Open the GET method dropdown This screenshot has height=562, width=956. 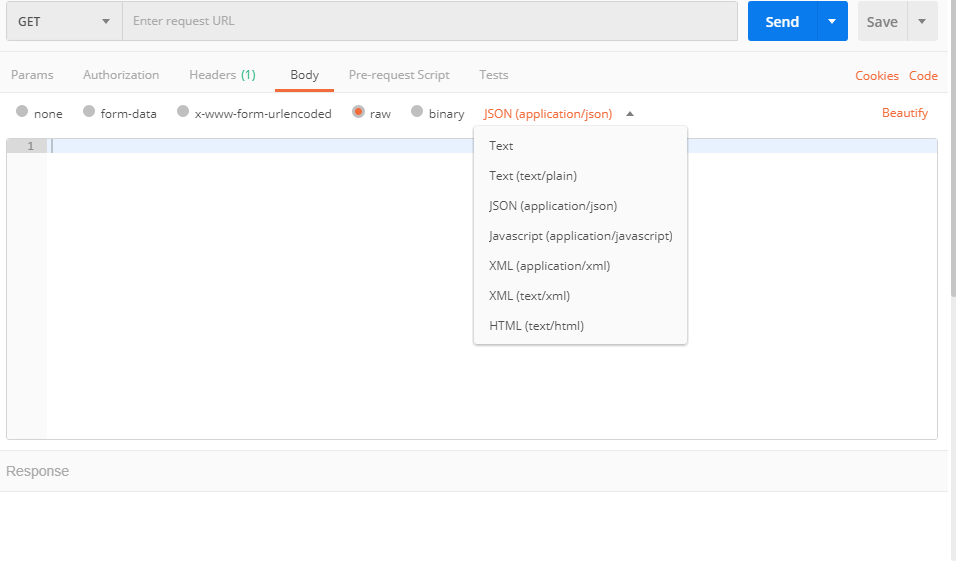64,21
